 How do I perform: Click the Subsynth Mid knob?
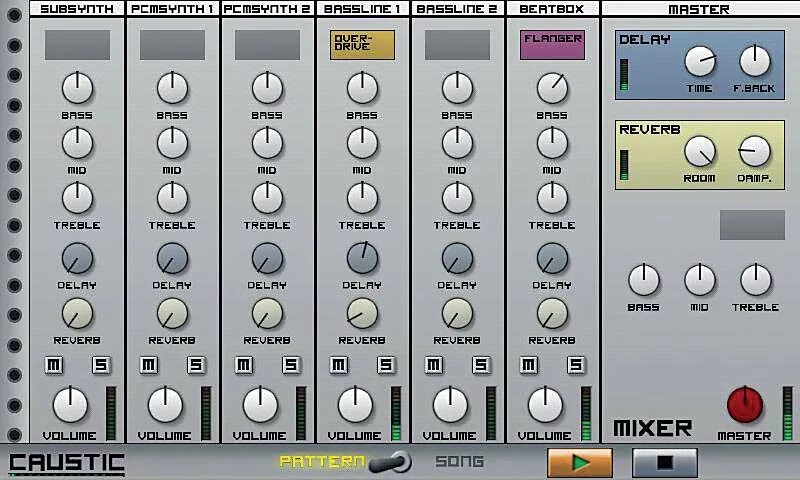pos(78,143)
